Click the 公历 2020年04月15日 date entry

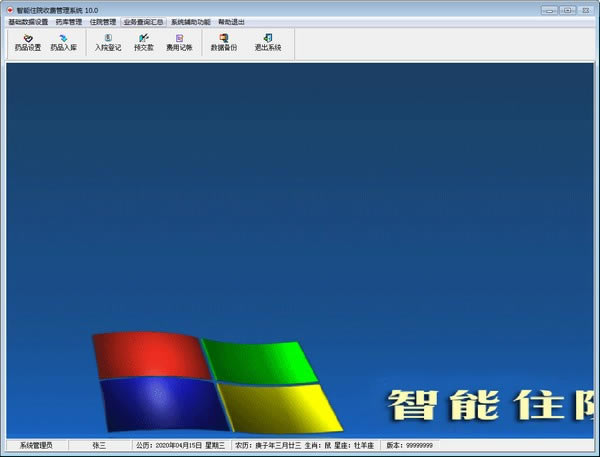point(181,446)
